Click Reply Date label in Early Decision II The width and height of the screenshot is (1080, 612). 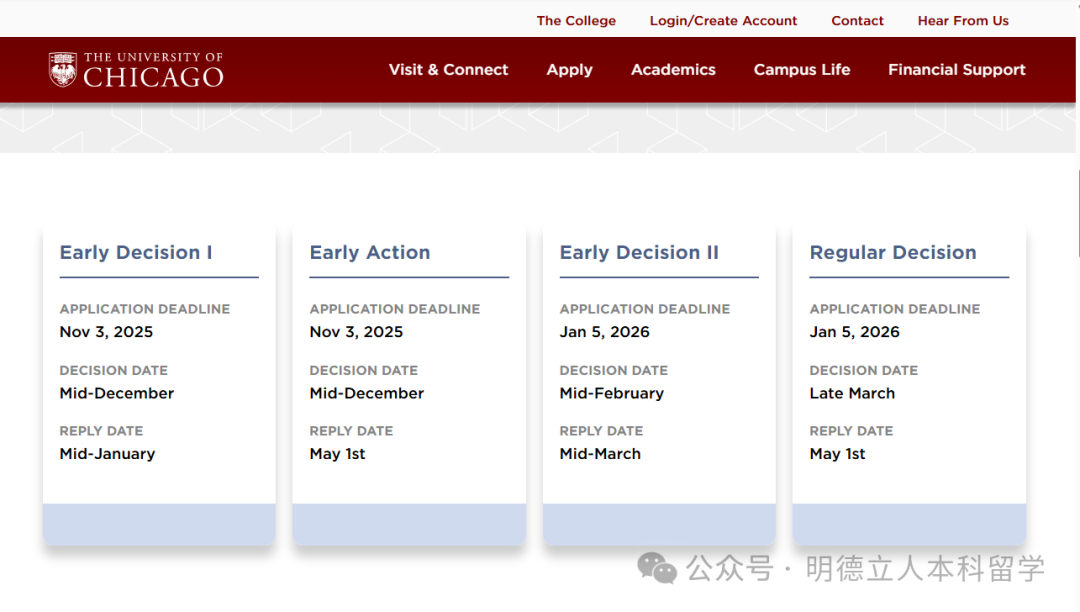click(x=601, y=431)
